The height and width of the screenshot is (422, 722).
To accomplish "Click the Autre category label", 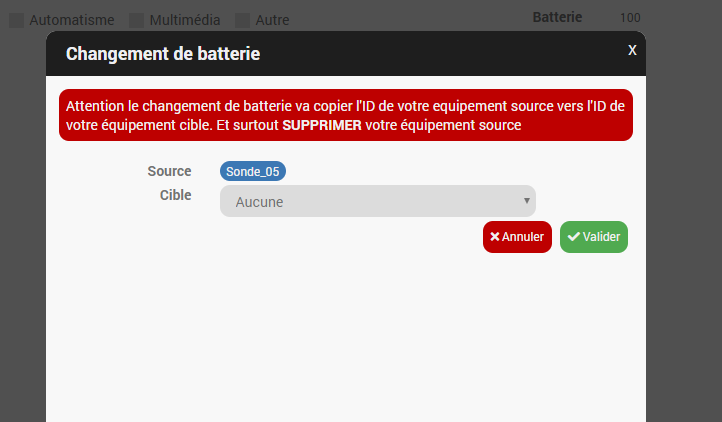I will click(273, 20).
